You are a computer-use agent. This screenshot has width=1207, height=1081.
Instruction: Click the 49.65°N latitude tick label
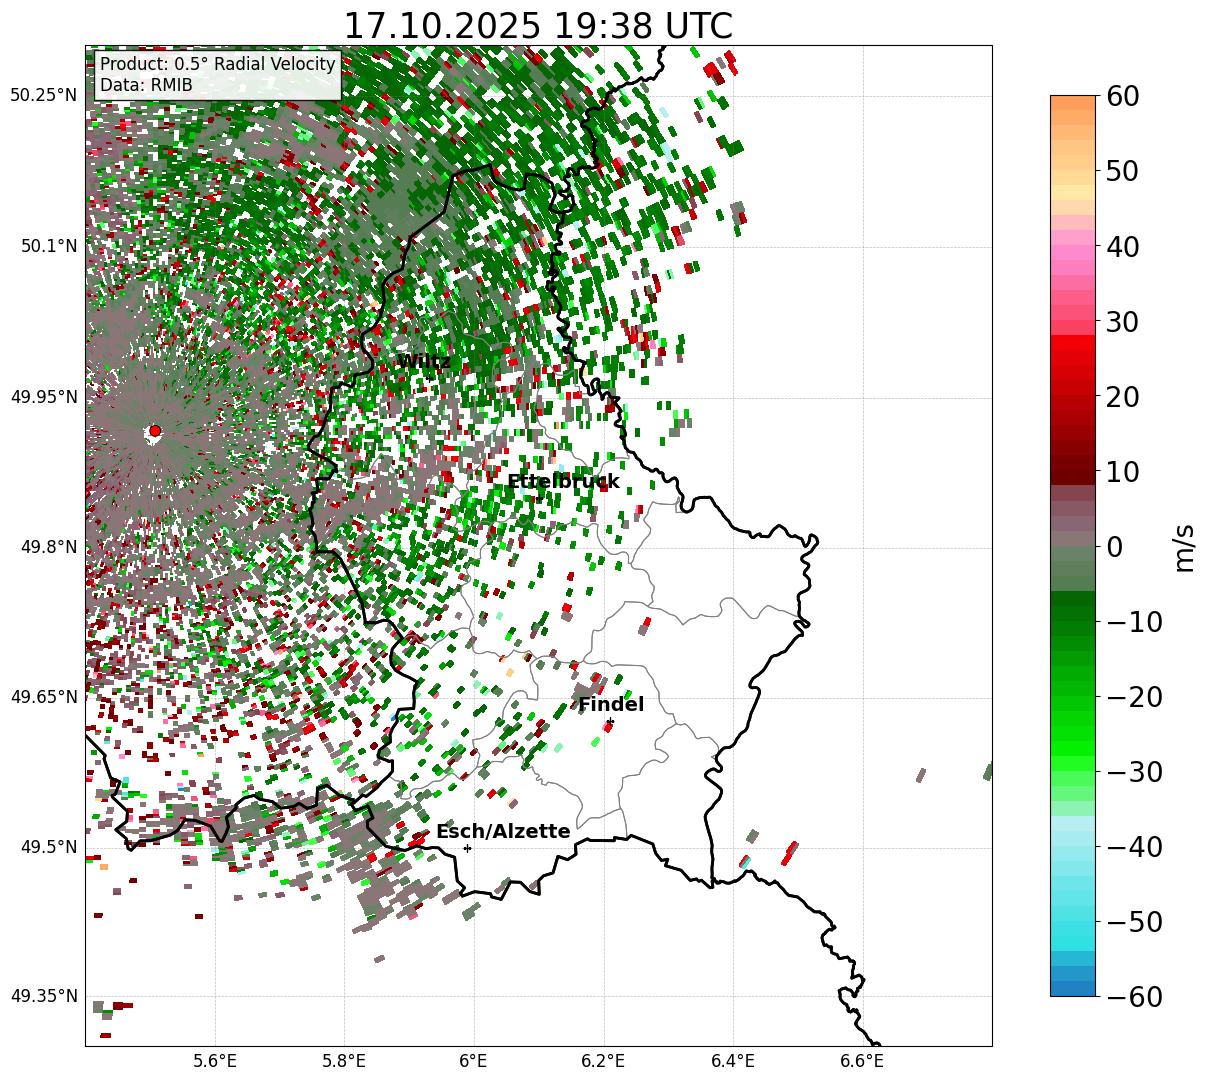(43, 697)
